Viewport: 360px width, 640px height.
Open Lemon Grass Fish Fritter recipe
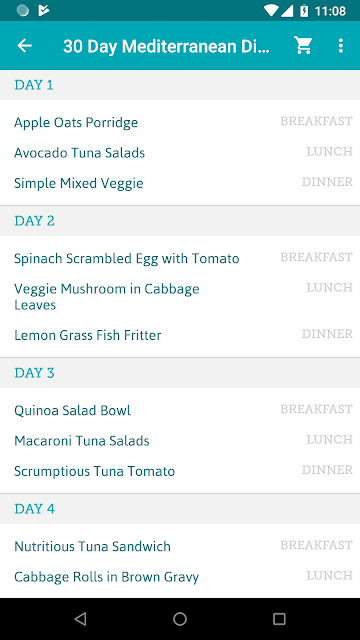pos(180,335)
